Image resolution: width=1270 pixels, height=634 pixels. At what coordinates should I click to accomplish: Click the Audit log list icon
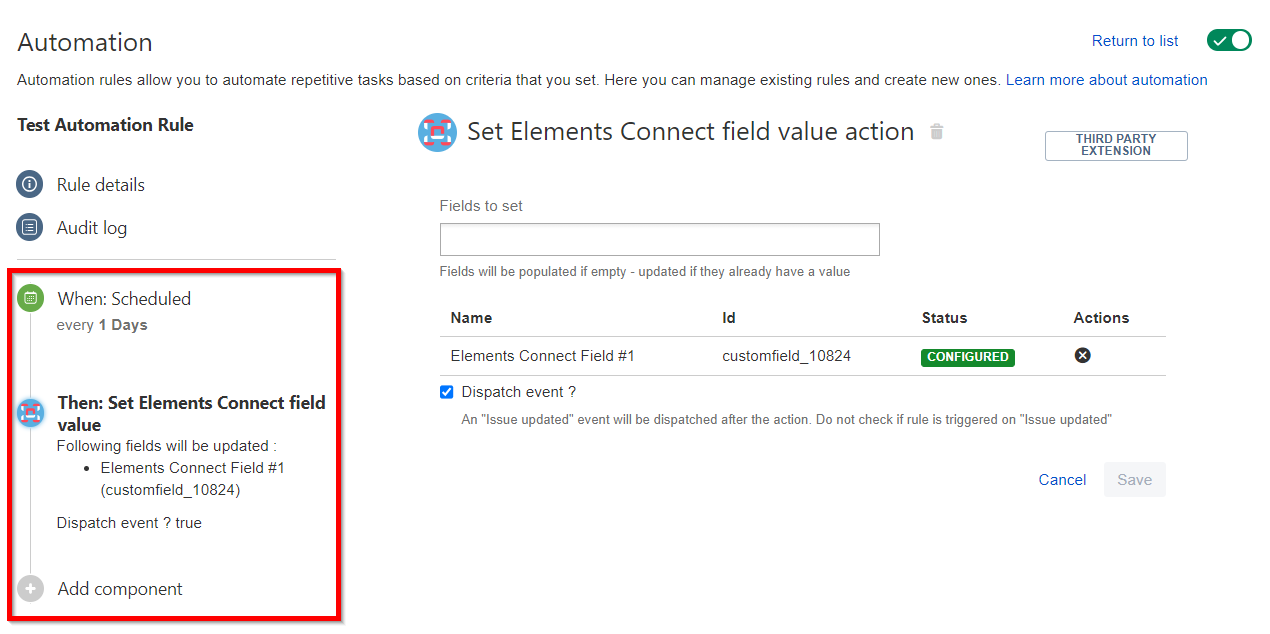tap(30, 228)
